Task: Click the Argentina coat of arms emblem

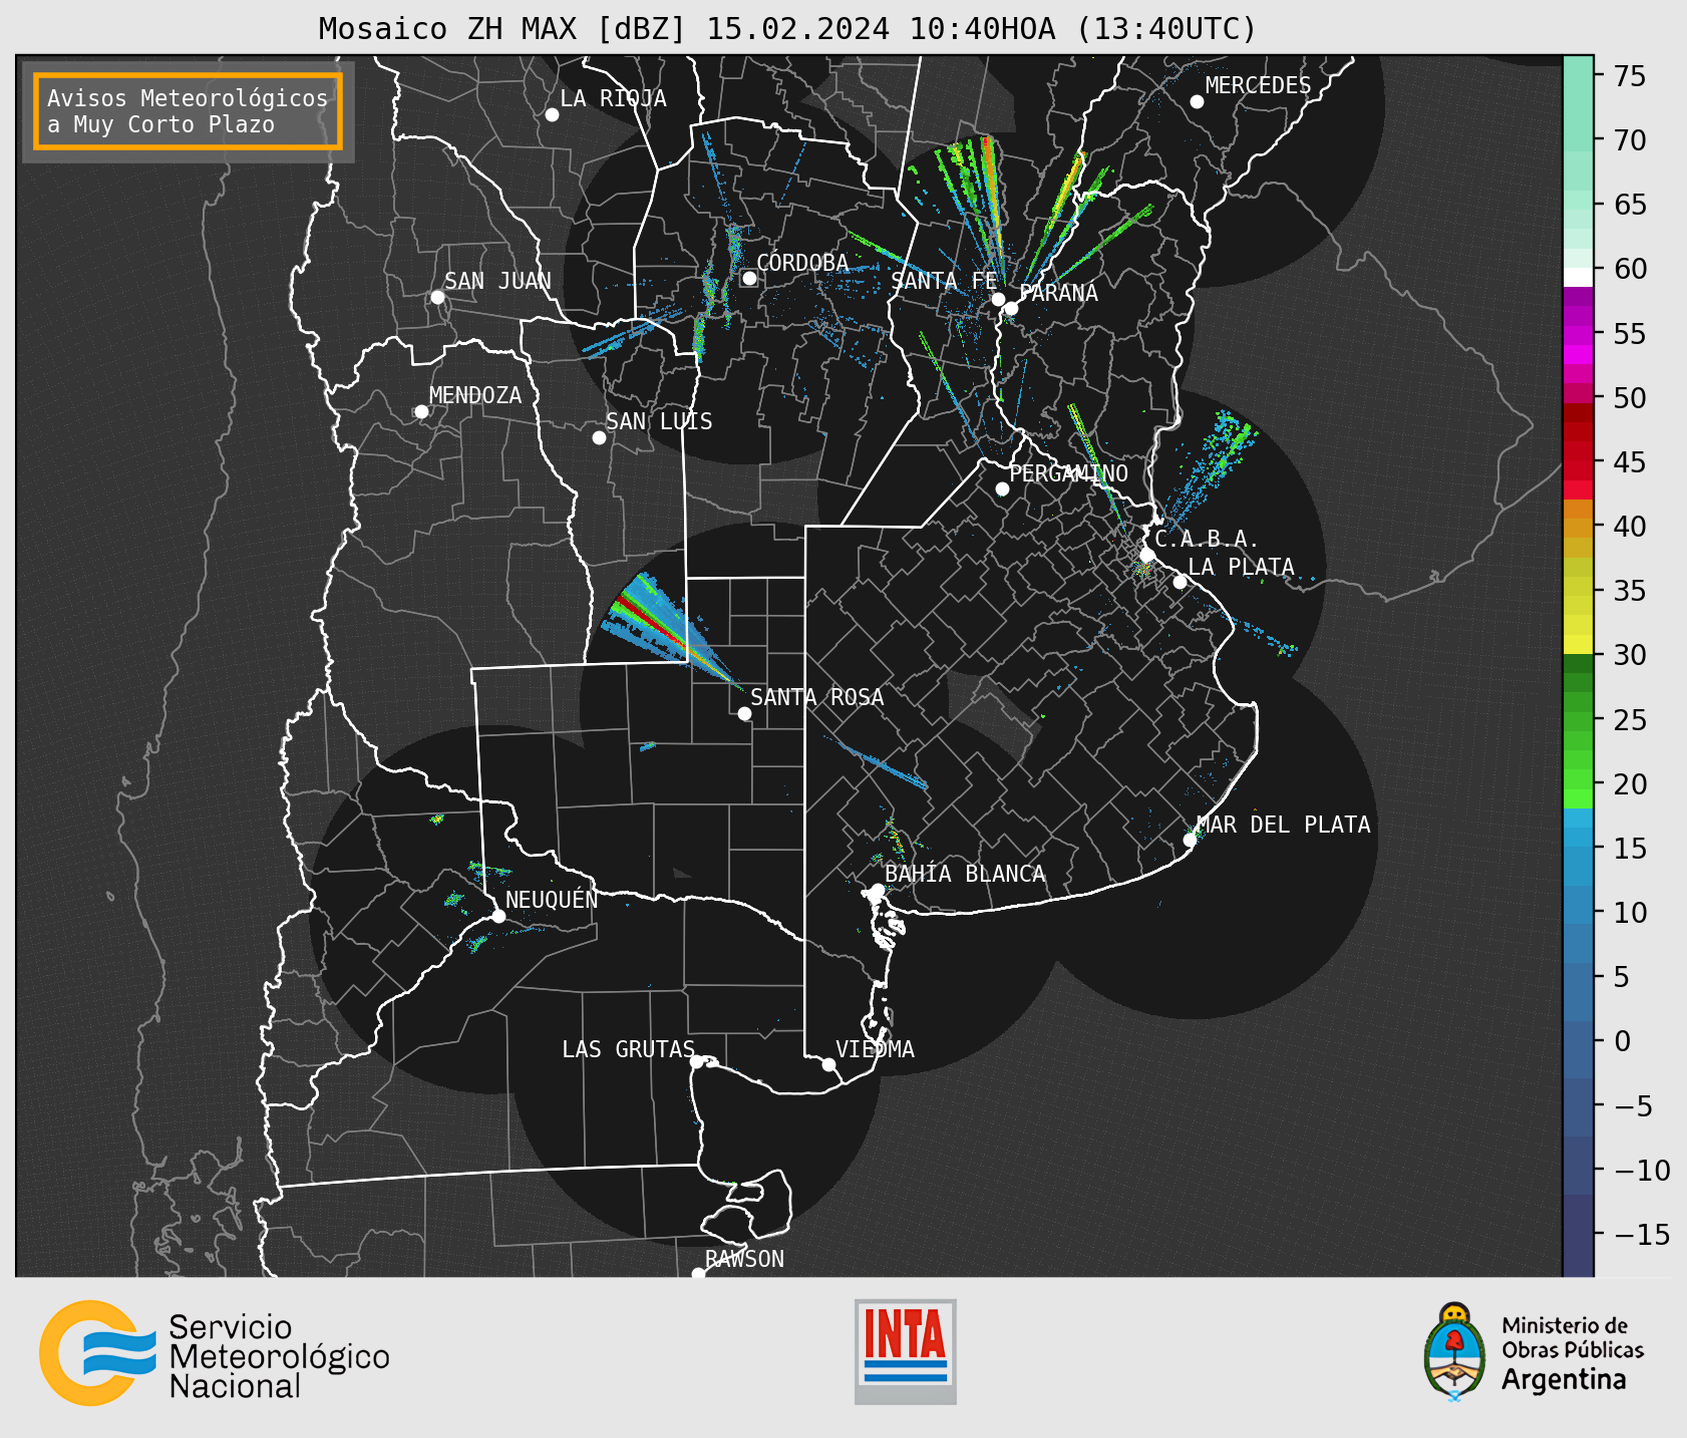Action: click(x=1455, y=1351)
